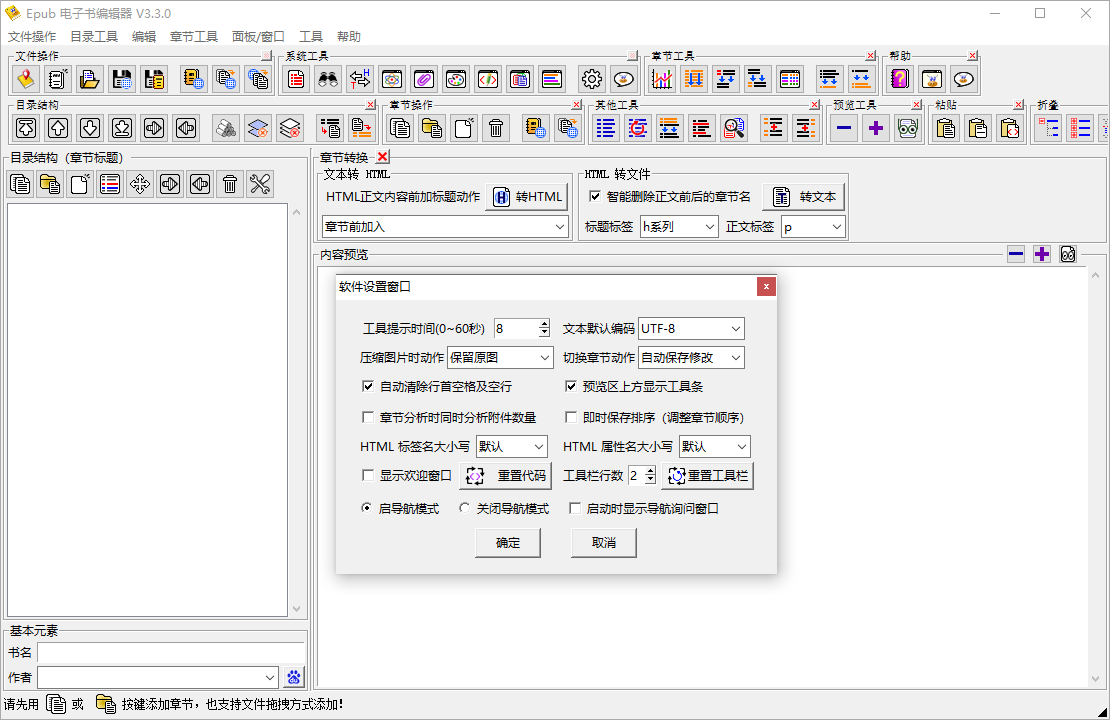Click the line-chart analysis icon in 章节工具
The image size is (1110, 720).
point(662,79)
